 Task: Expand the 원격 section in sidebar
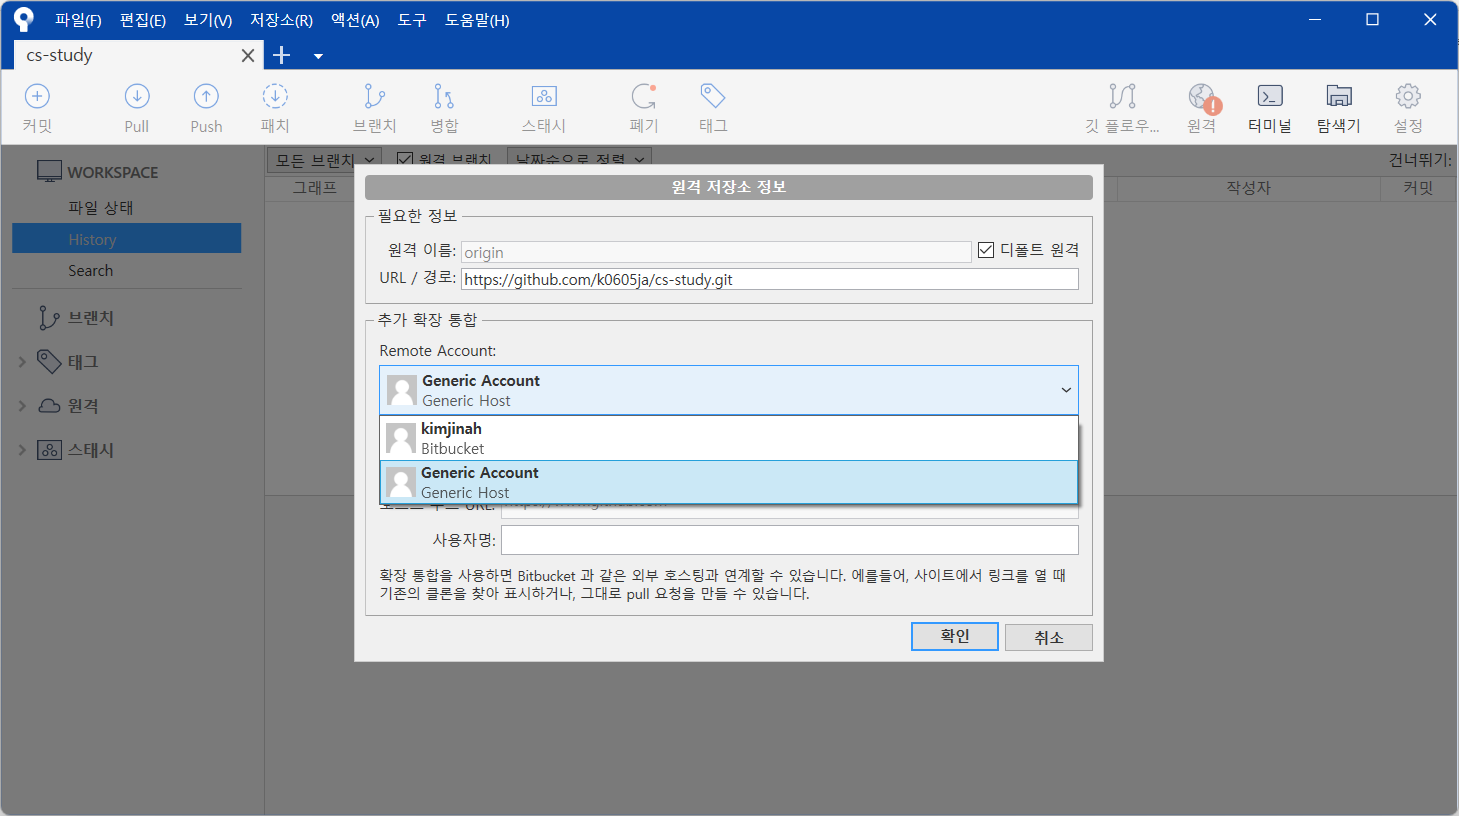[22, 406]
